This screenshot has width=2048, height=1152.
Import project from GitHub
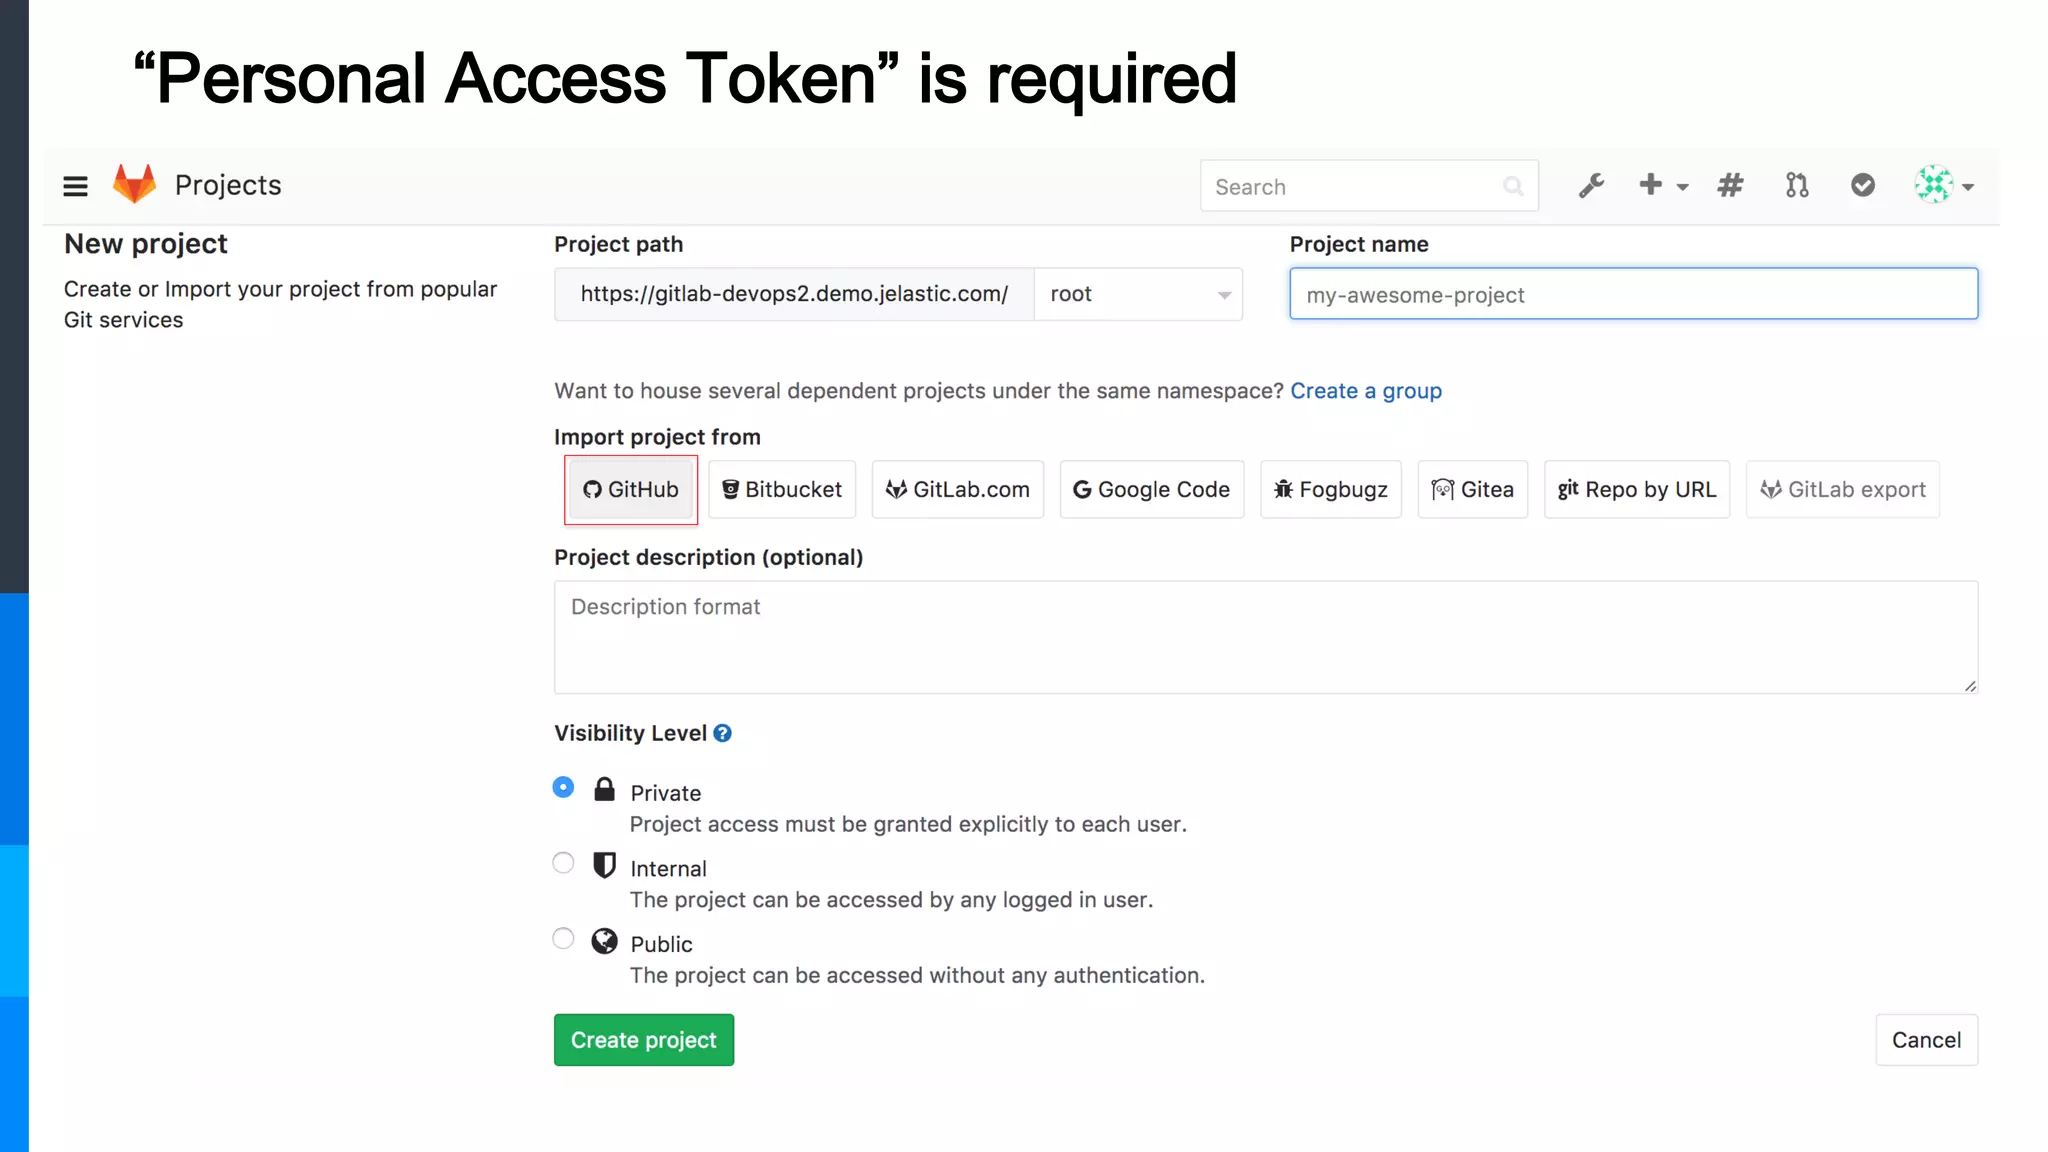click(631, 490)
